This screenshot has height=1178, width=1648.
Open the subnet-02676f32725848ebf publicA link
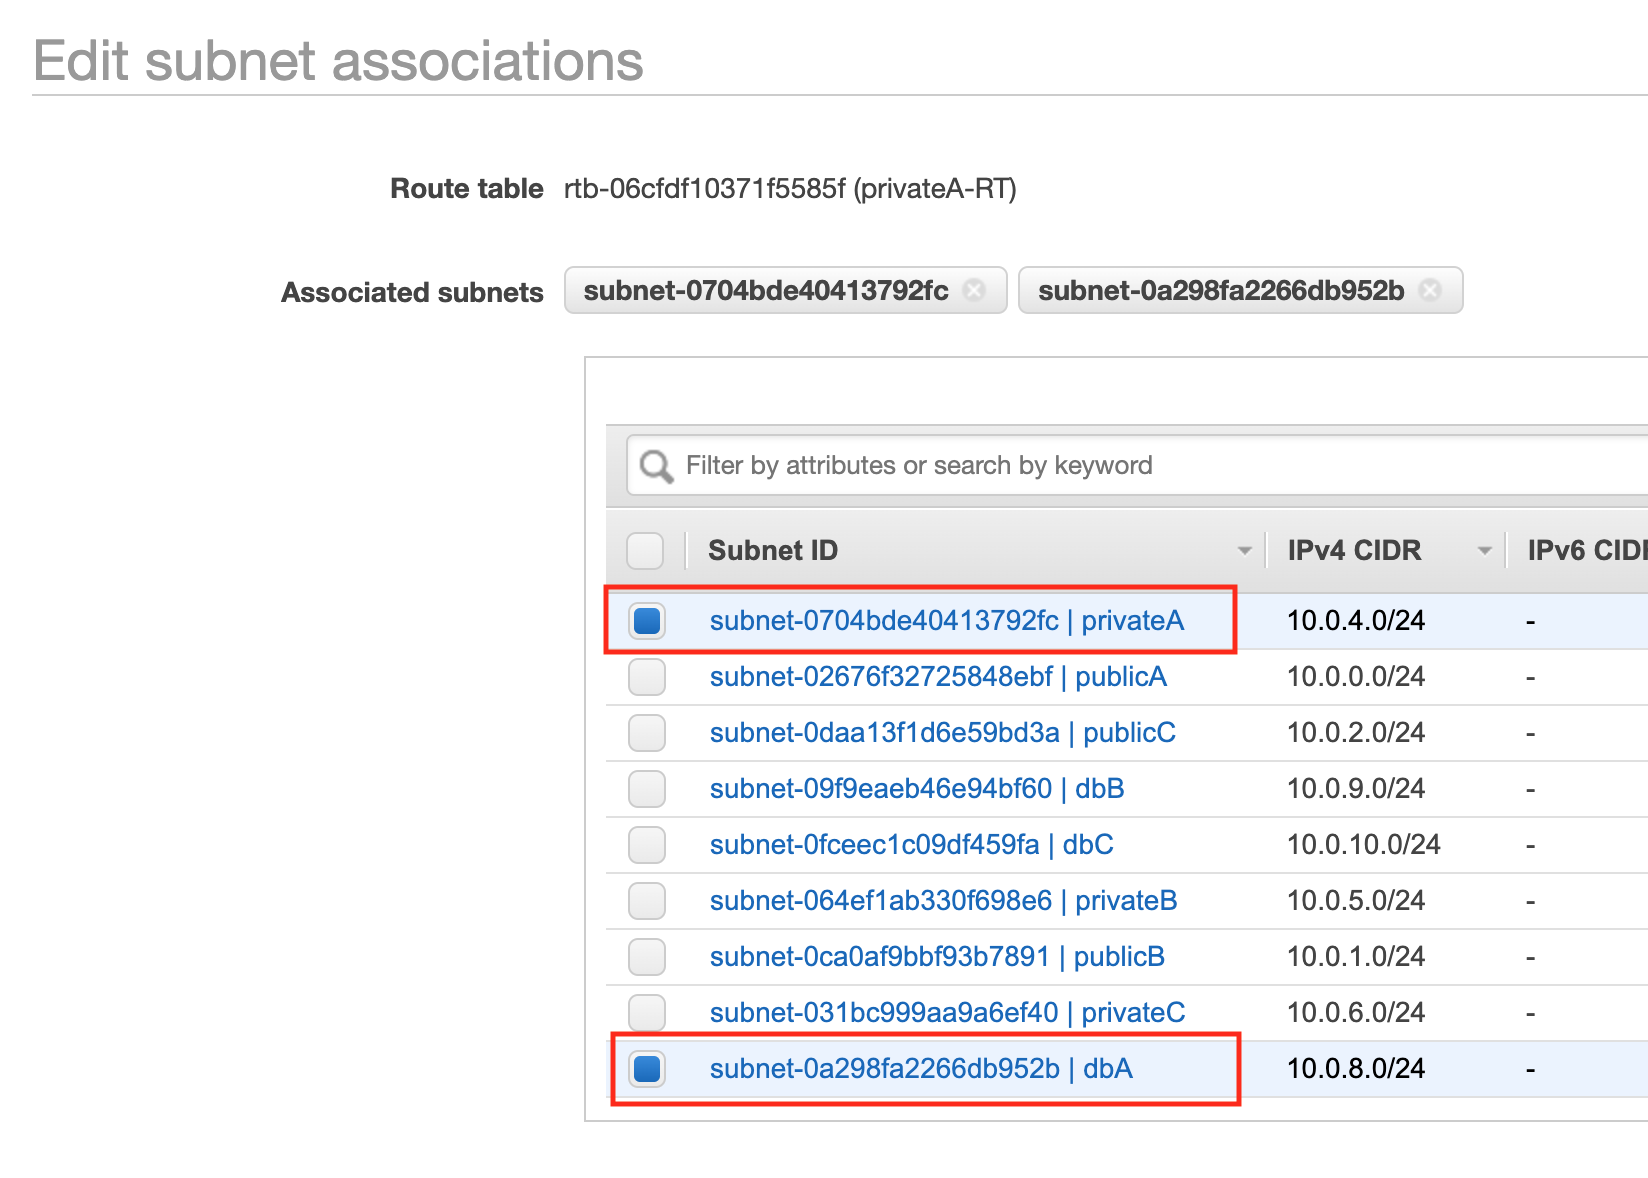click(x=937, y=677)
